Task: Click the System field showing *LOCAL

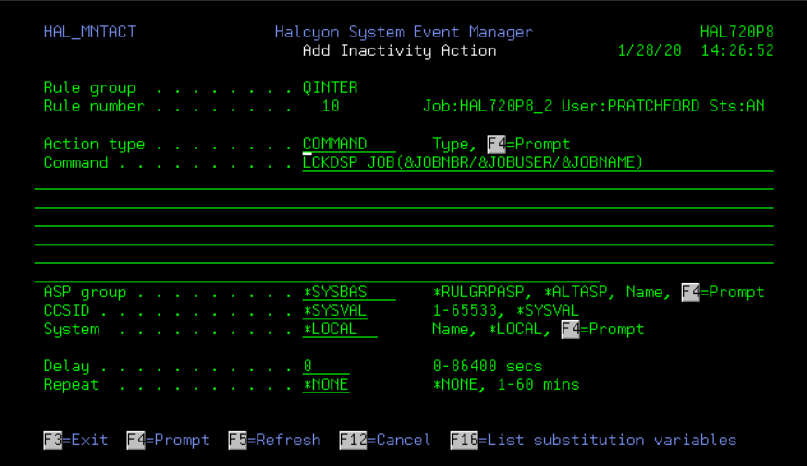Action: point(340,329)
